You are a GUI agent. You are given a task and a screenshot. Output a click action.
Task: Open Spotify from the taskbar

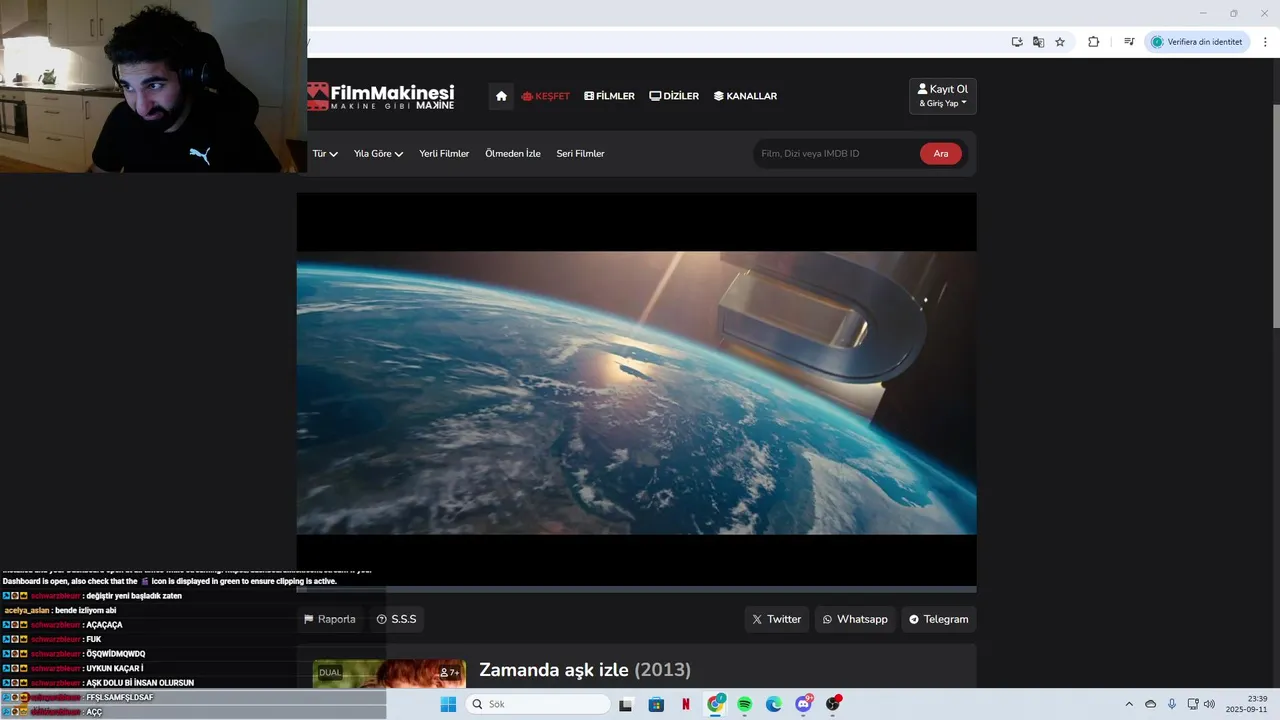(745, 704)
